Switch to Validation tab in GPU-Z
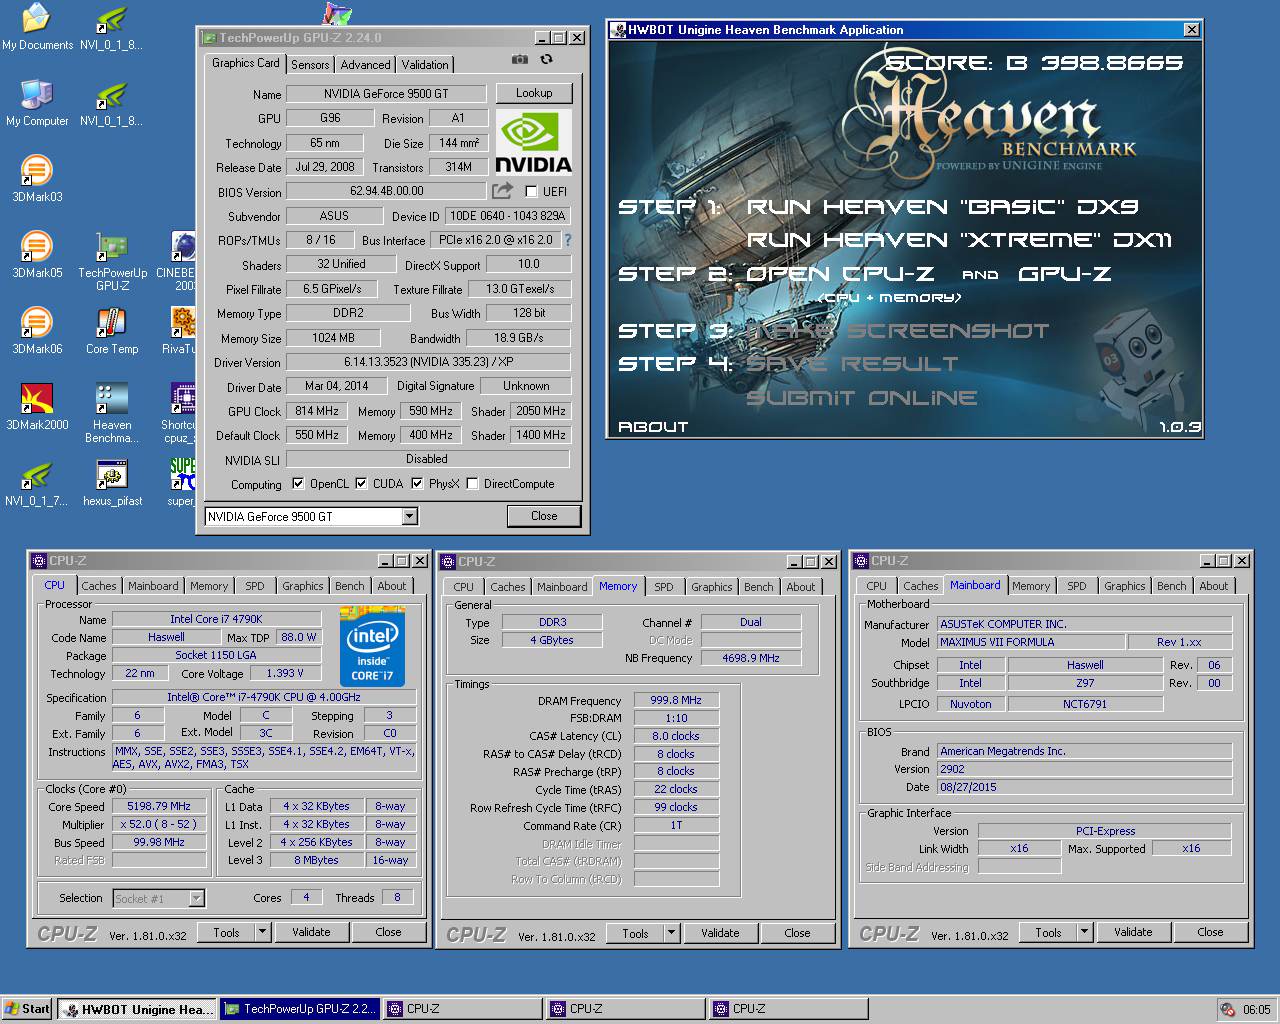 coord(425,65)
